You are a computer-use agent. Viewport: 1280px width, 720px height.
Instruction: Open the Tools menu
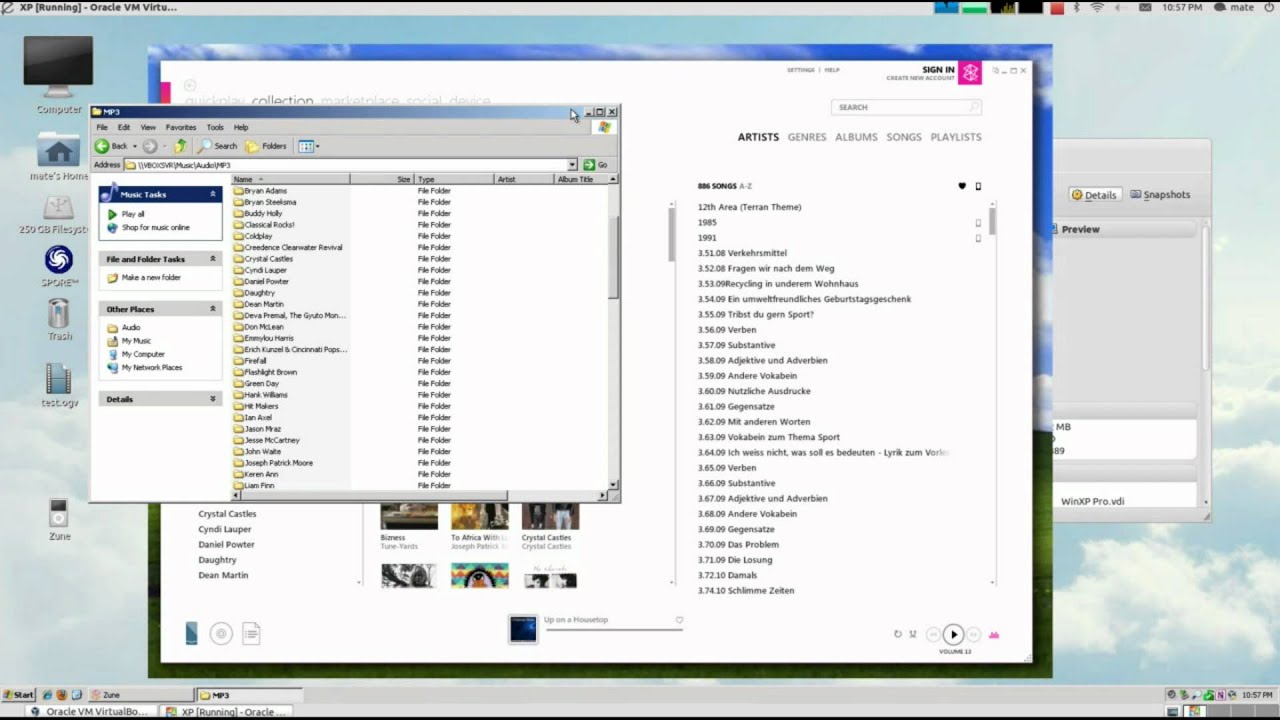pos(215,128)
